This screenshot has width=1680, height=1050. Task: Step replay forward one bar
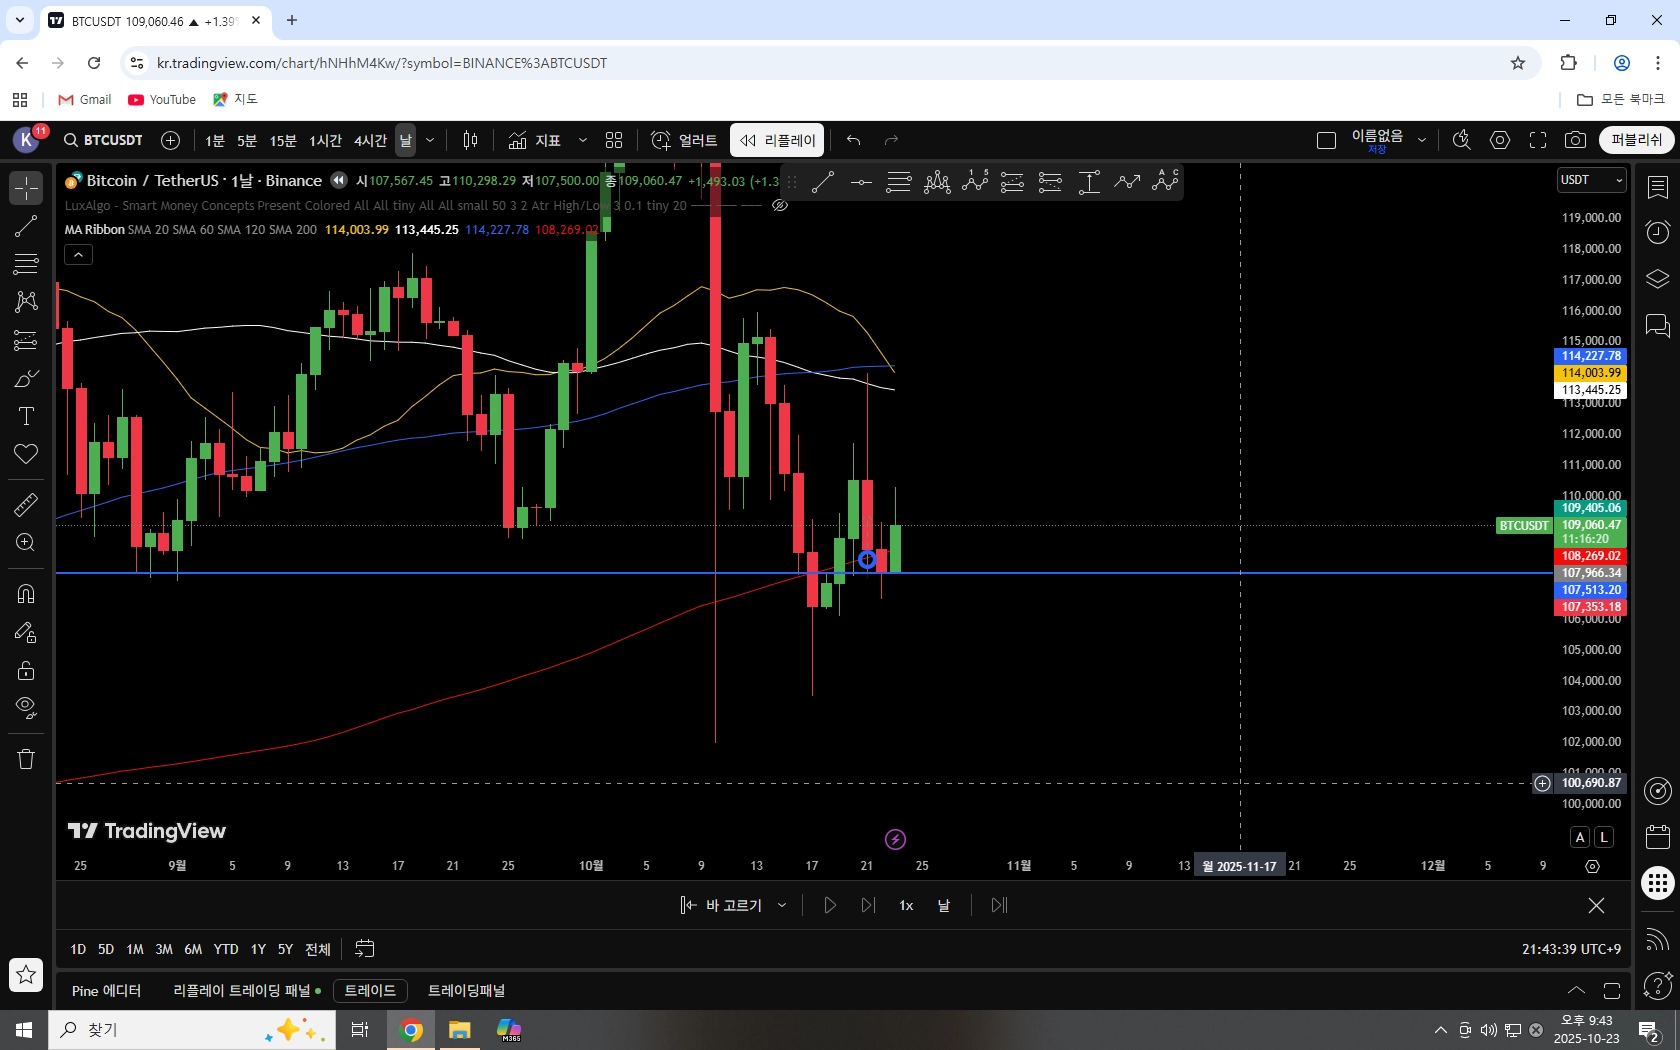click(868, 905)
